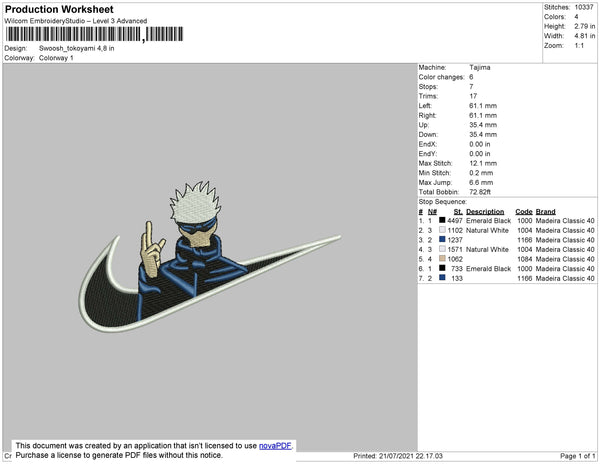Select the tan swatch in stop row 5
The width and height of the screenshot is (600, 464).
click(442, 259)
